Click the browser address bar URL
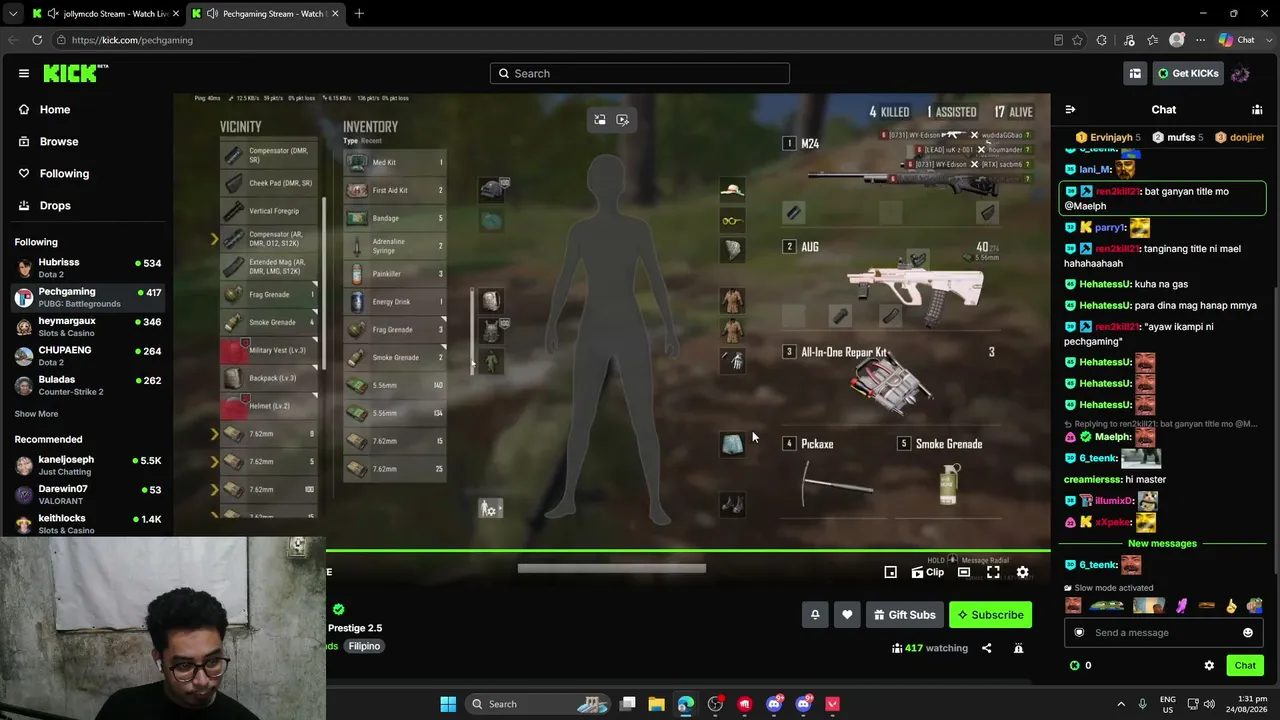The width and height of the screenshot is (1280, 720). point(132,40)
